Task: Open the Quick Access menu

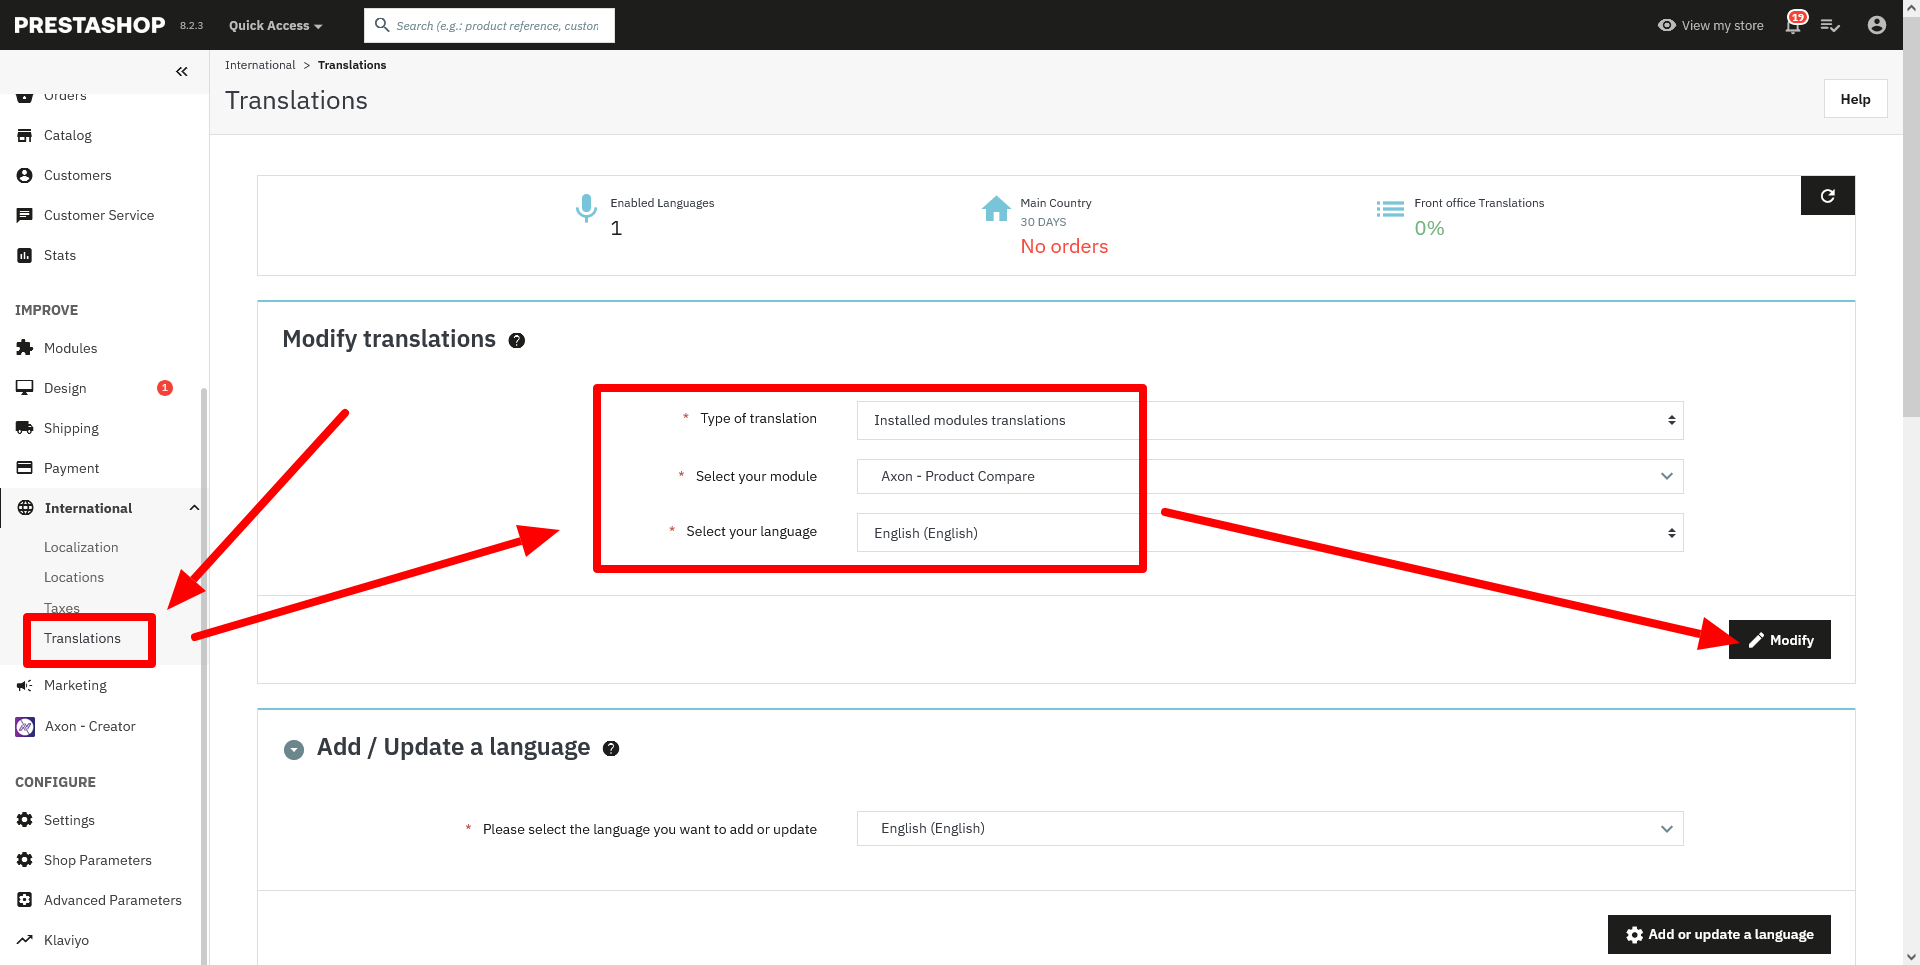Action: (x=275, y=26)
